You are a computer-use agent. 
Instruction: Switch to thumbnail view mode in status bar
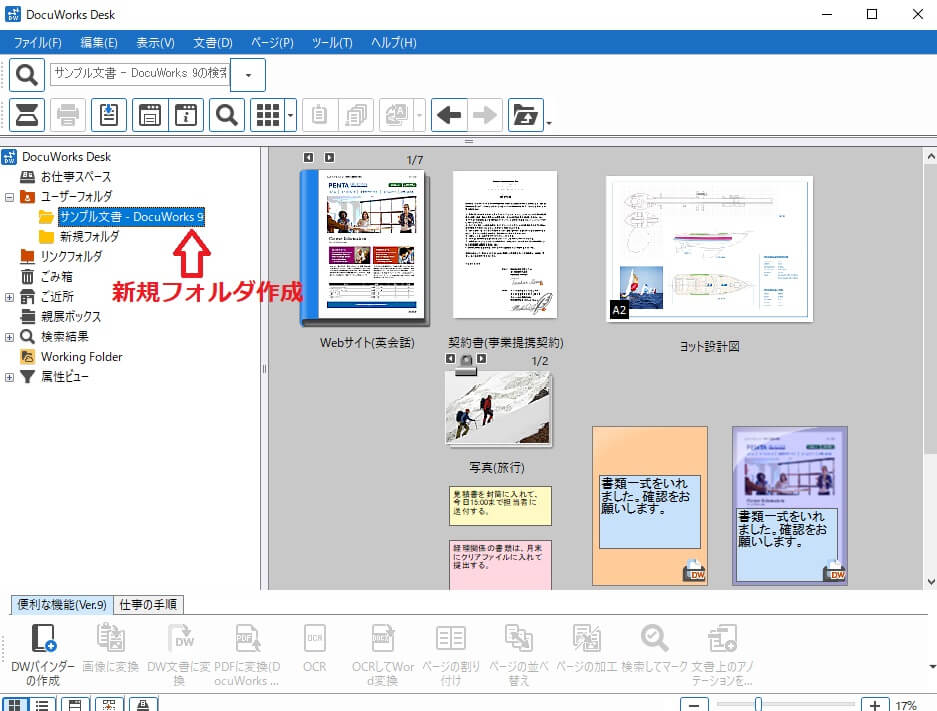[x=15, y=705]
